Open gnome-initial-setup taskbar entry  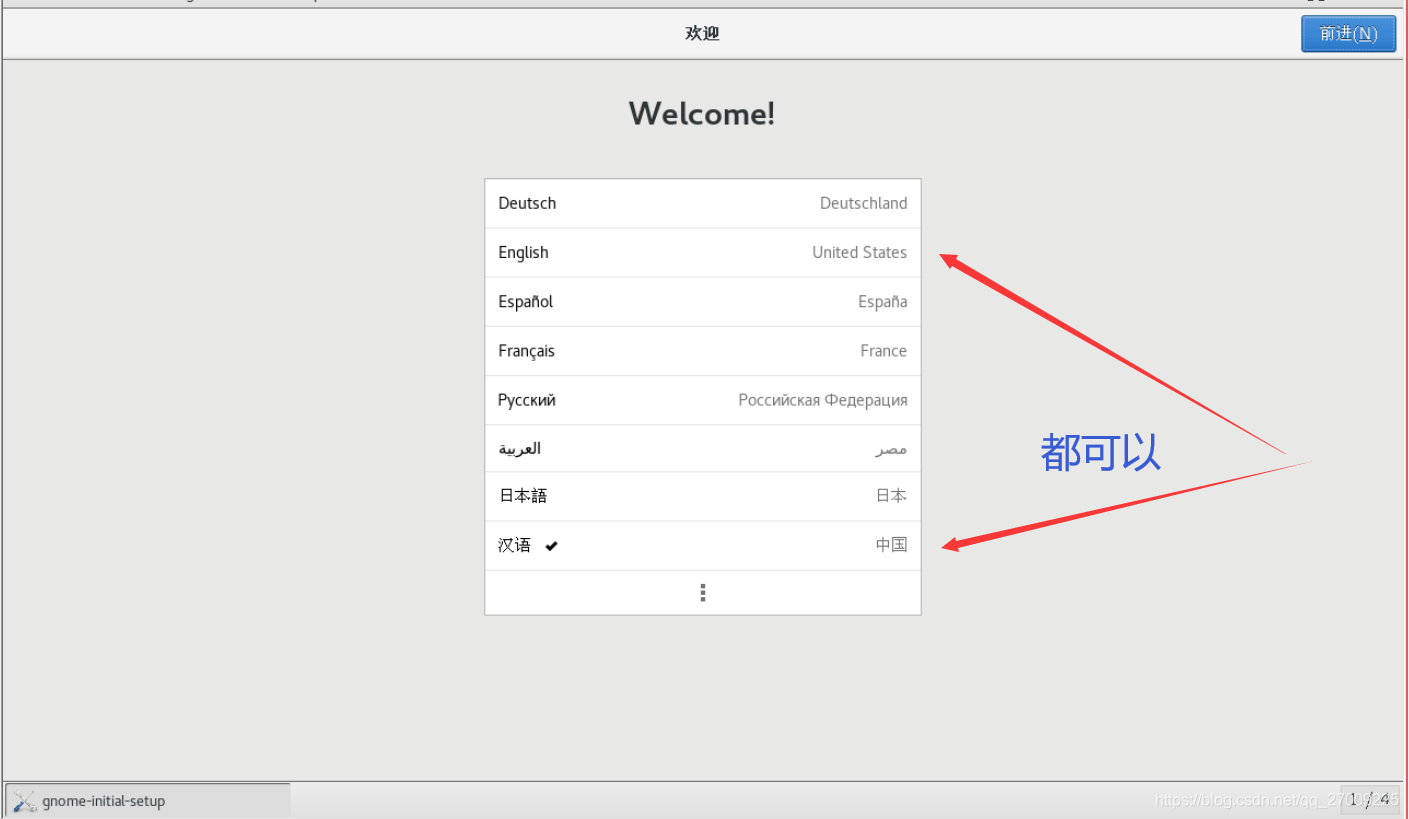148,800
